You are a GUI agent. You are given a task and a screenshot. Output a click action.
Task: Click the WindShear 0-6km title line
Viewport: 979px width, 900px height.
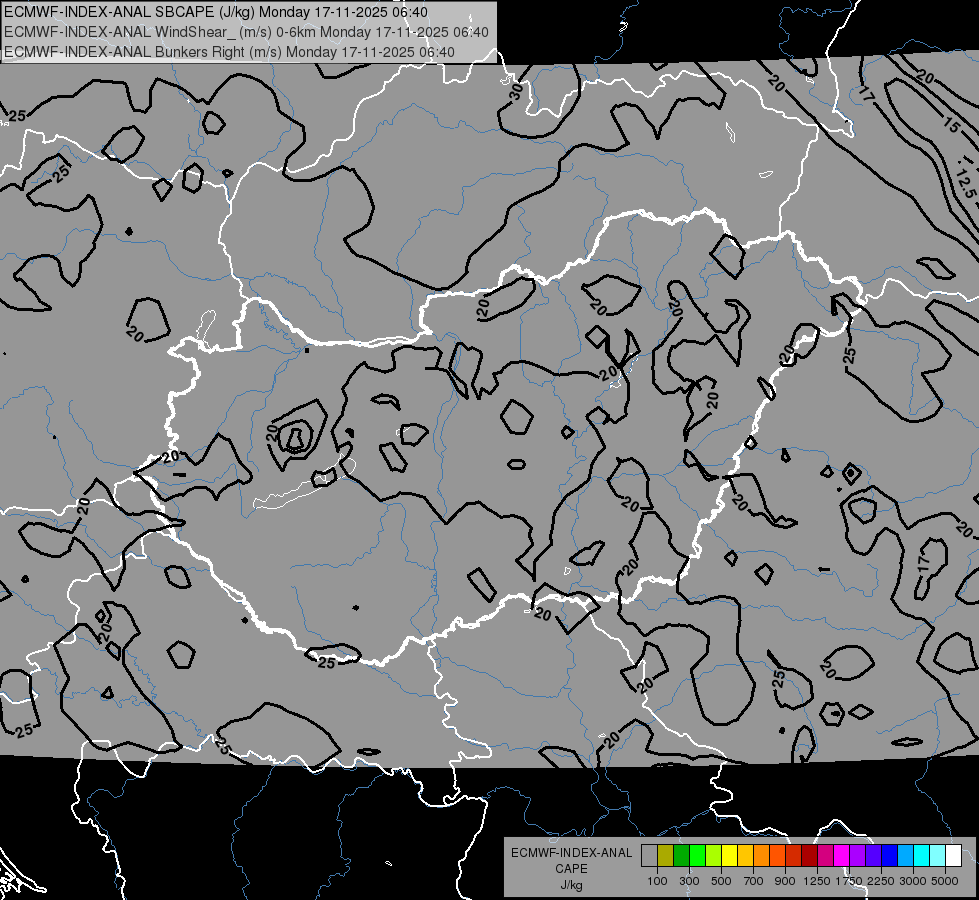246,32
